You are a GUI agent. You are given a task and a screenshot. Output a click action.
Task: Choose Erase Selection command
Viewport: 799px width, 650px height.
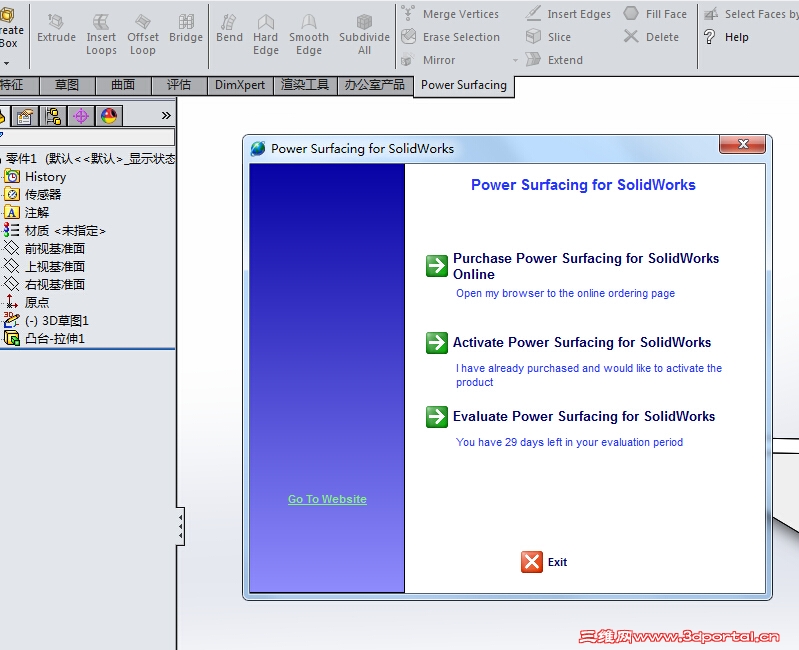click(450, 37)
